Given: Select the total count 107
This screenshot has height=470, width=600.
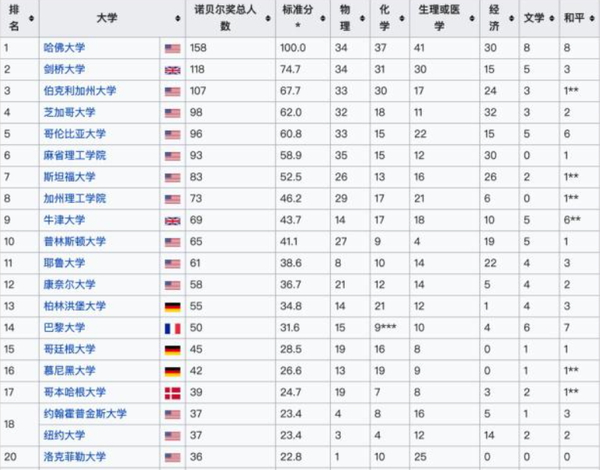Looking at the screenshot, I should [x=198, y=91].
